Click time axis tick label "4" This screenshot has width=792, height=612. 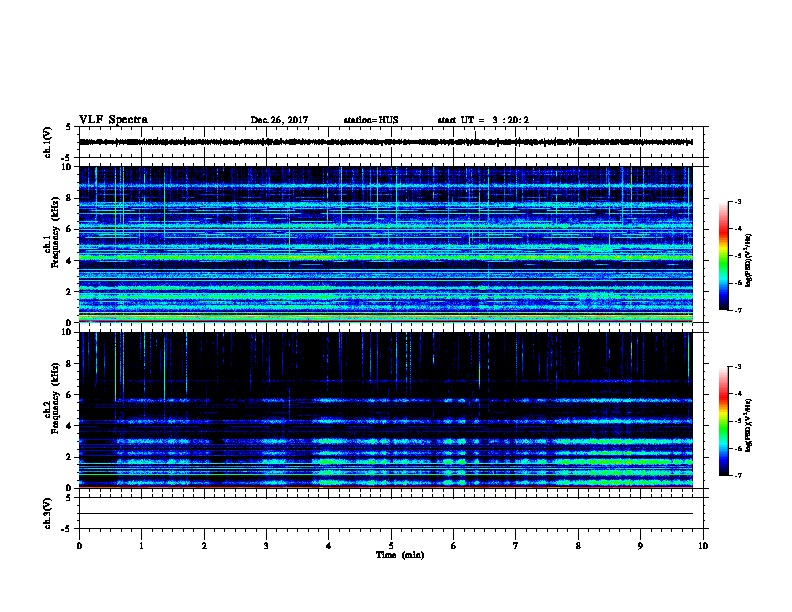coord(329,545)
